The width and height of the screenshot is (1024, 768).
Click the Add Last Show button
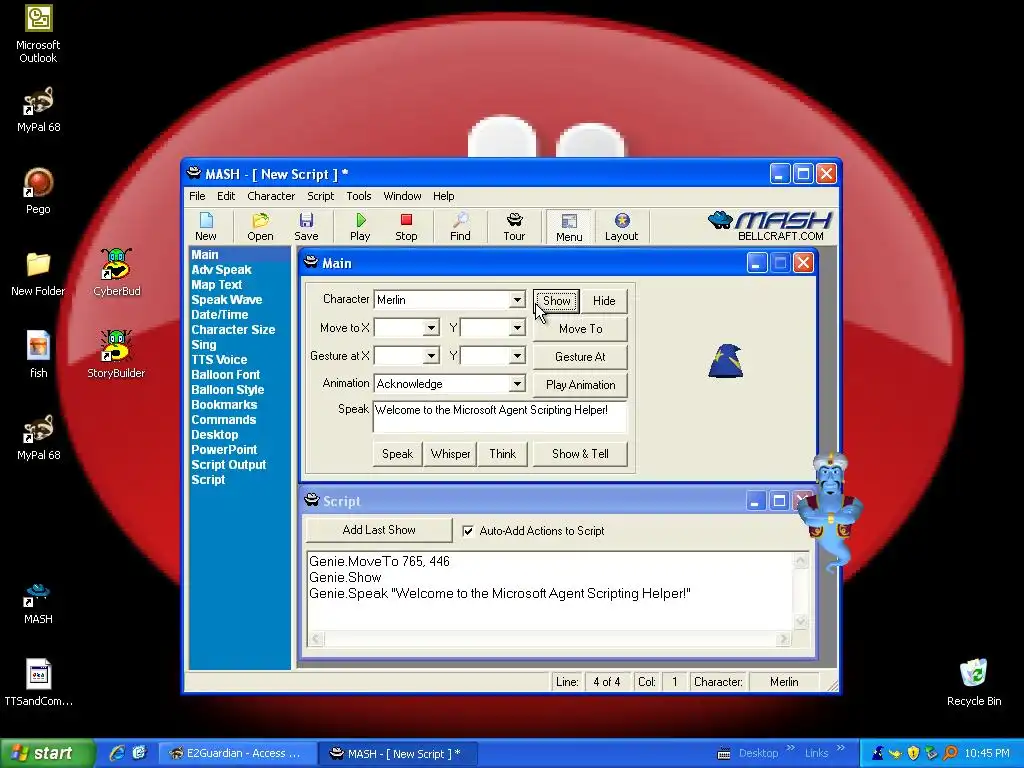click(x=379, y=530)
